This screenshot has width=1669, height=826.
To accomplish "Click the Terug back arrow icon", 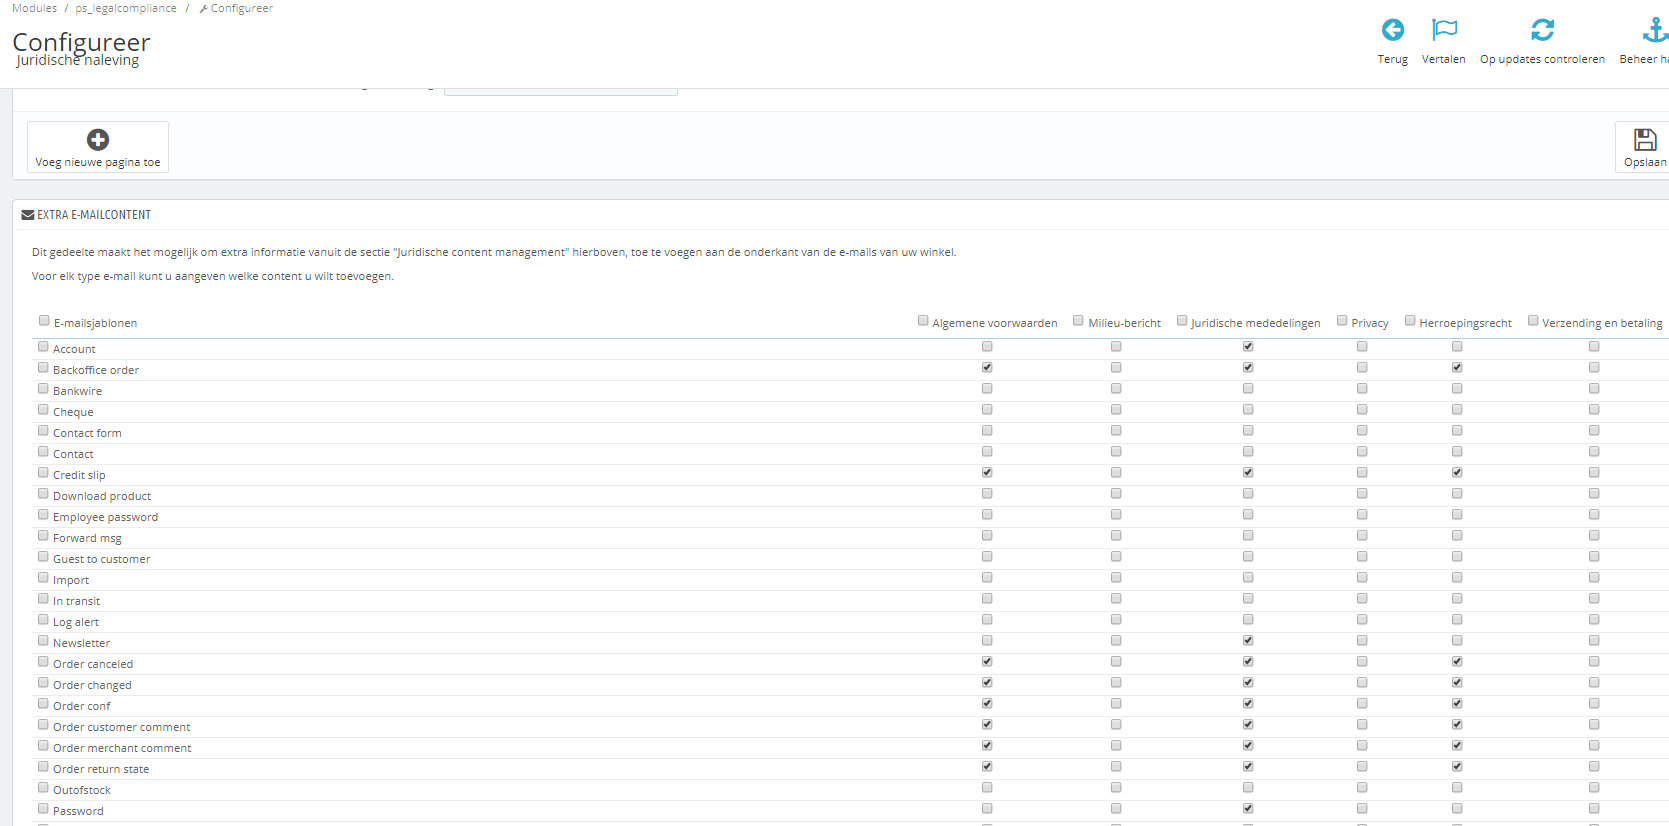I will point(1392,30).
